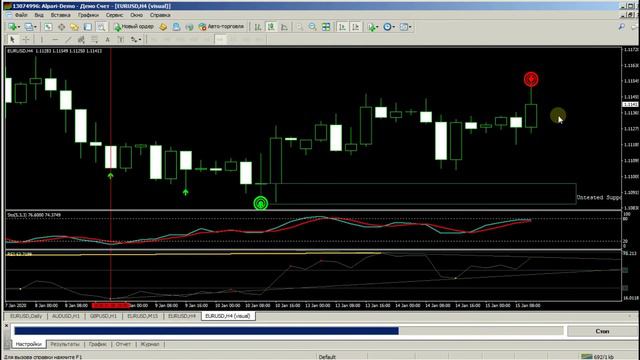Screen dimensions: 640x360
Task: Switch to the EURUSD,Daily chart tab
Action: (26, 316)
